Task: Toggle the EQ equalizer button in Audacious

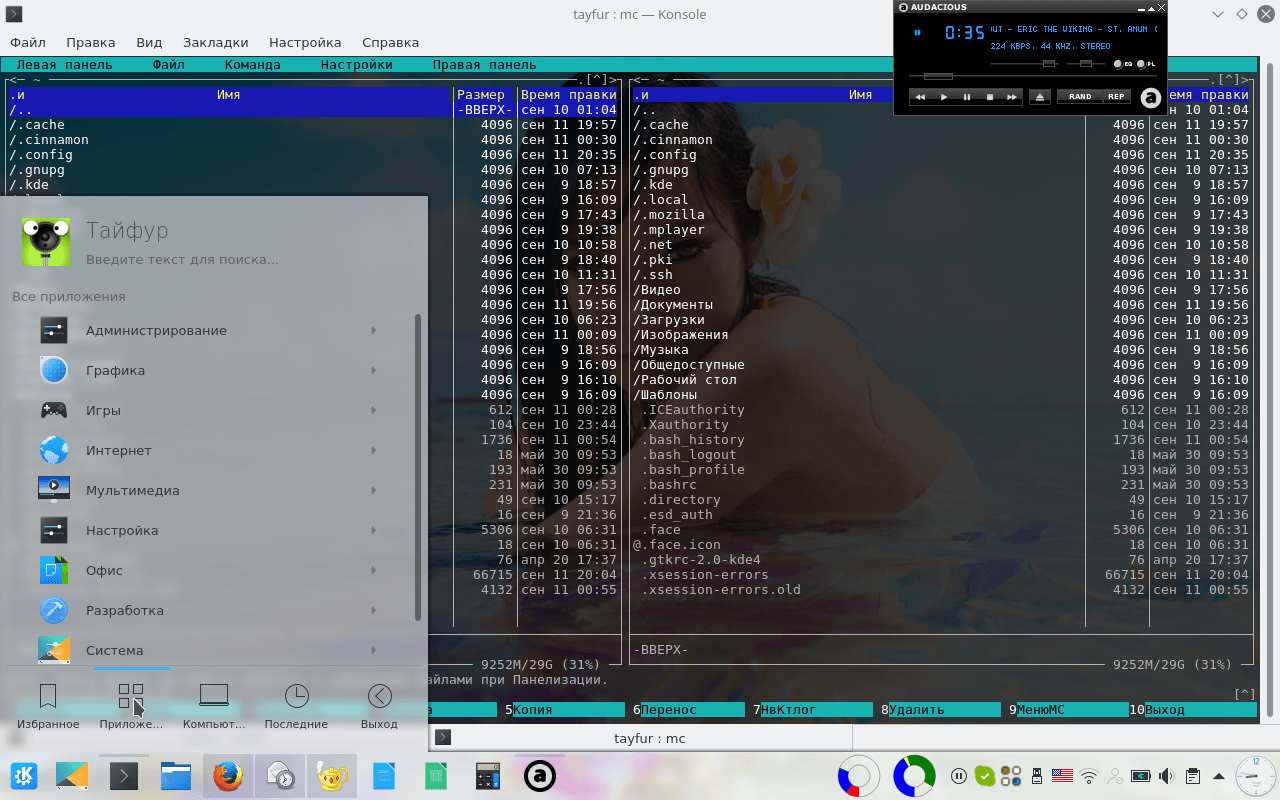Action: tap(1121, 64)
